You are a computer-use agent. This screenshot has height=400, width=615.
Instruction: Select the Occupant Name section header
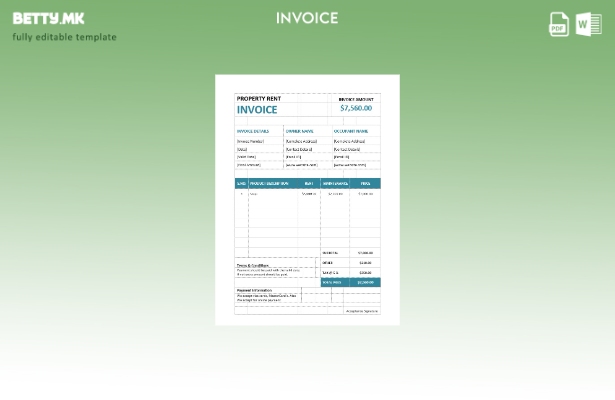351,131
